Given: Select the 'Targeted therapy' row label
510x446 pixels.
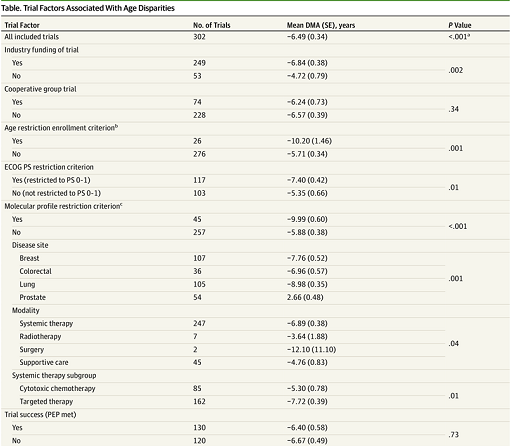Looking at the screenshot, I should [x=46, y=402].
